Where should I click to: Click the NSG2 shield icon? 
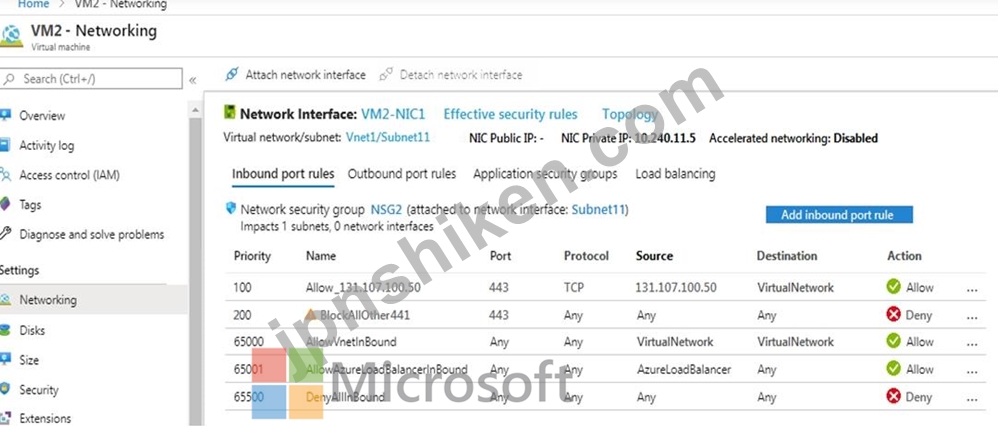(x=231, y=208)
